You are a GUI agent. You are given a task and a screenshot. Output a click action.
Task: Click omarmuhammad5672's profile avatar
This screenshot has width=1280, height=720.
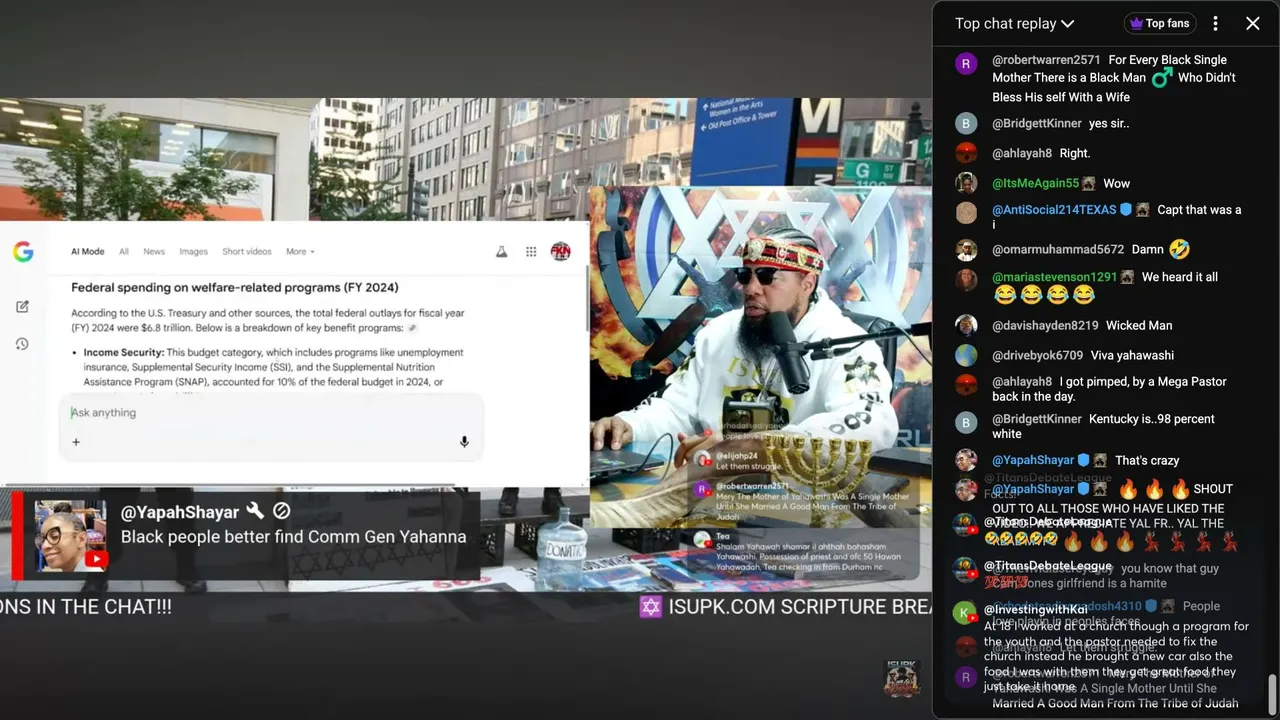(x=966, y=250)
